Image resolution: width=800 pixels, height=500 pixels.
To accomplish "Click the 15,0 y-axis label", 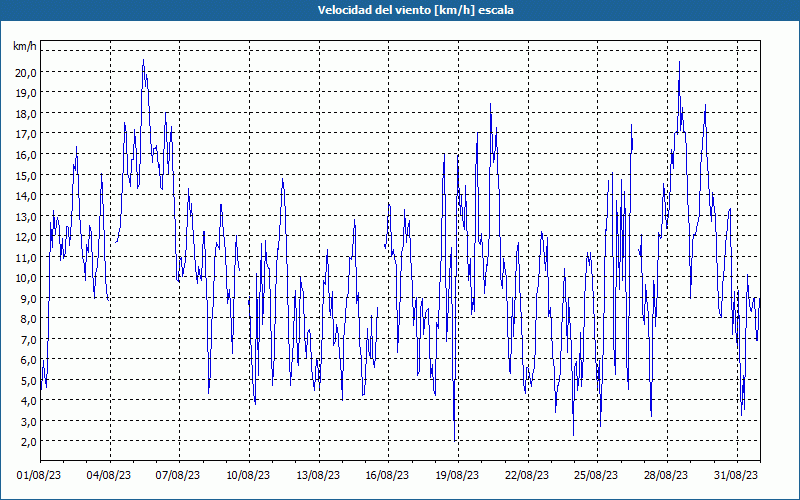I will point(26,176).
